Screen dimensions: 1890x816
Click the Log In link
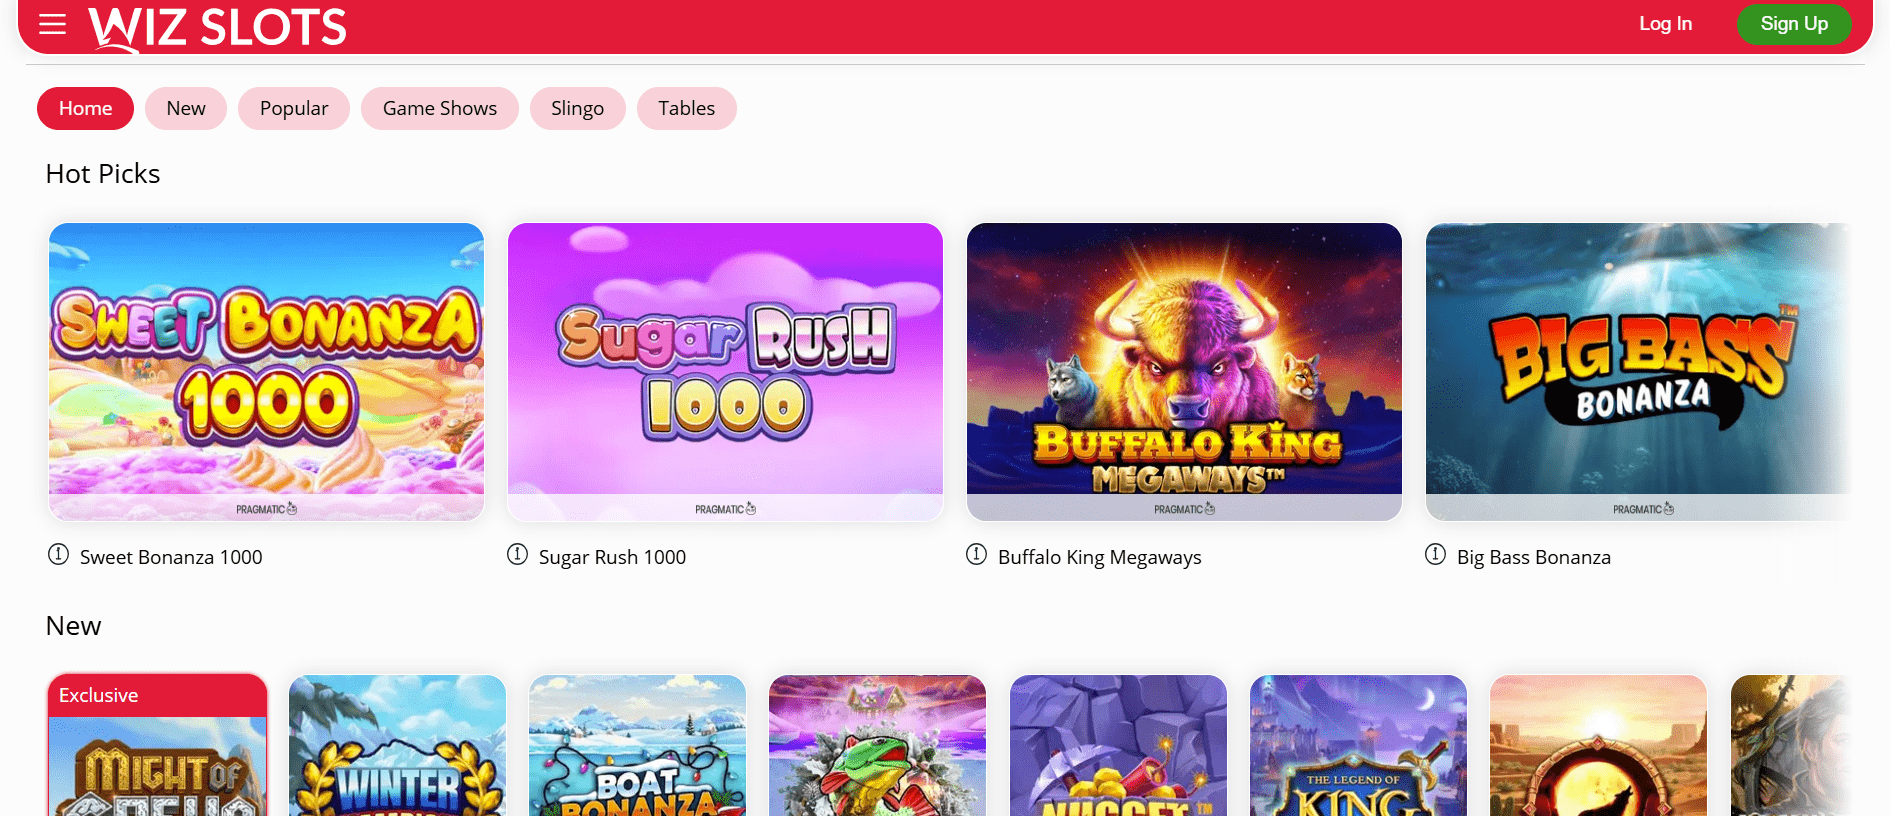pos(1665,24)
